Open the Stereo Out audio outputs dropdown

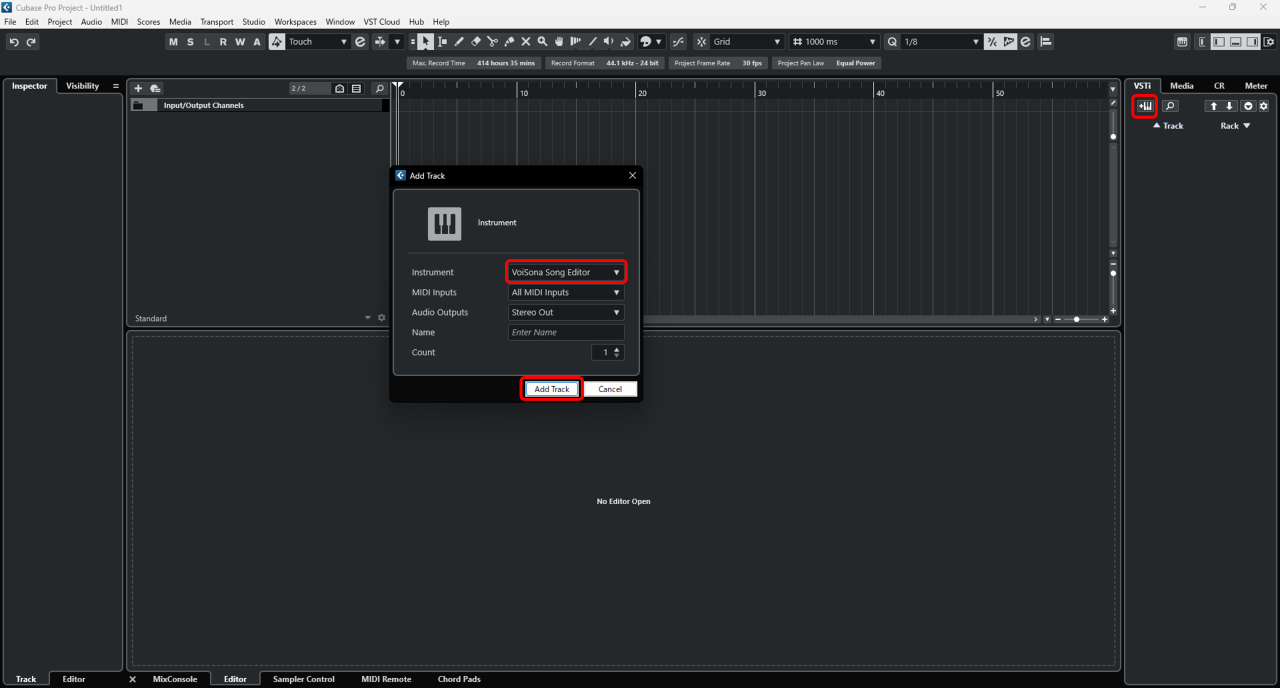tap(566, 312)
